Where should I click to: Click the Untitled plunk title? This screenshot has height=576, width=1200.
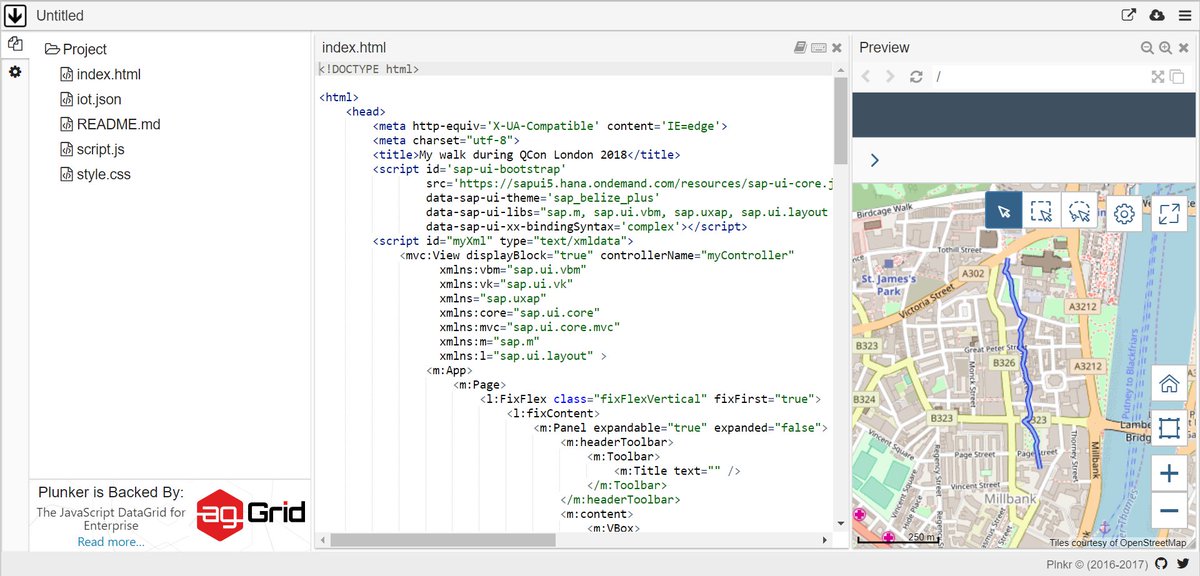tap(60, 16)
